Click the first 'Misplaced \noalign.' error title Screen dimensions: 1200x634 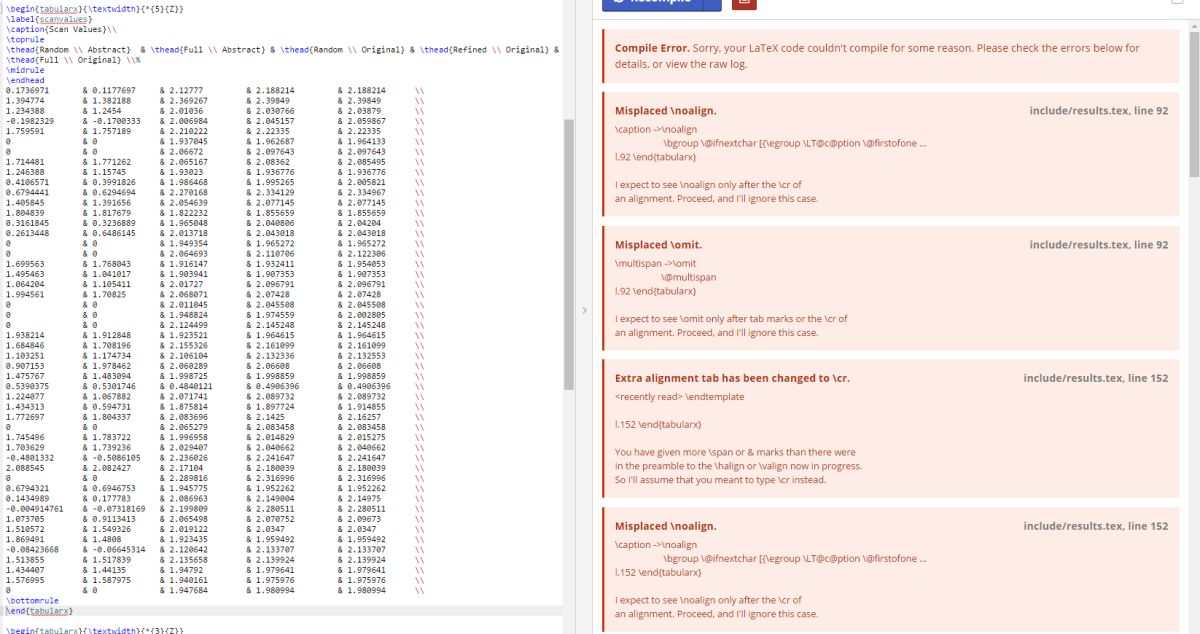(x=665, y=111)
